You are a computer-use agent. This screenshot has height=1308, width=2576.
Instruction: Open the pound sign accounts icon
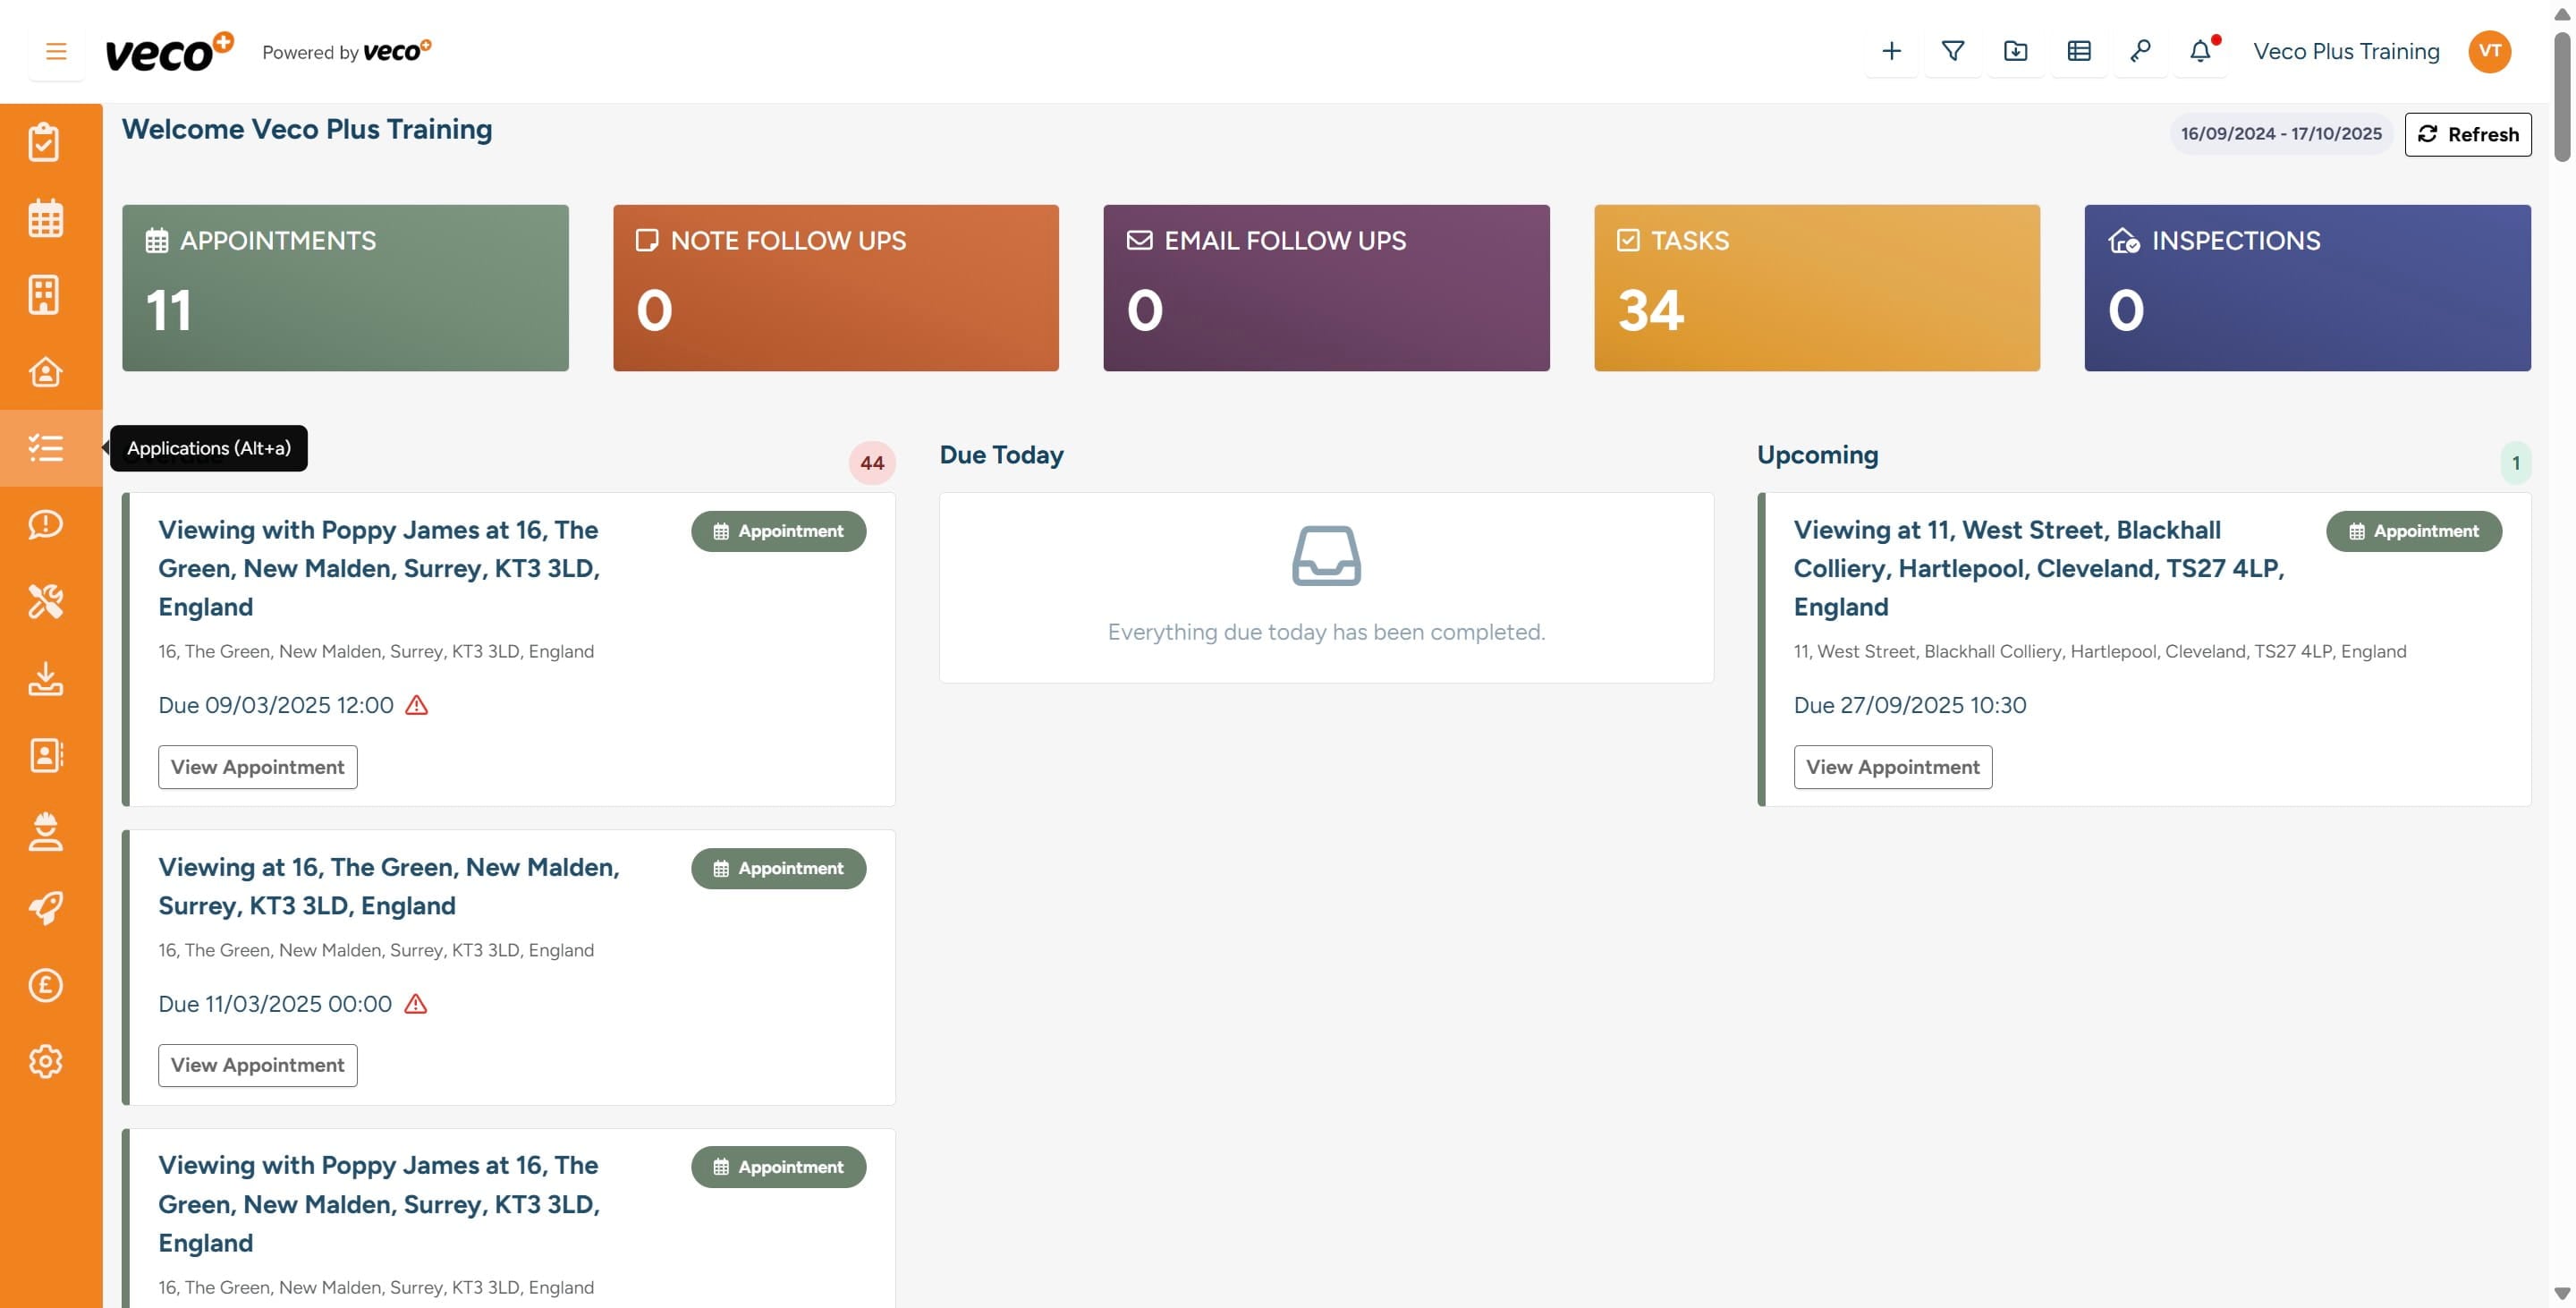45,985
